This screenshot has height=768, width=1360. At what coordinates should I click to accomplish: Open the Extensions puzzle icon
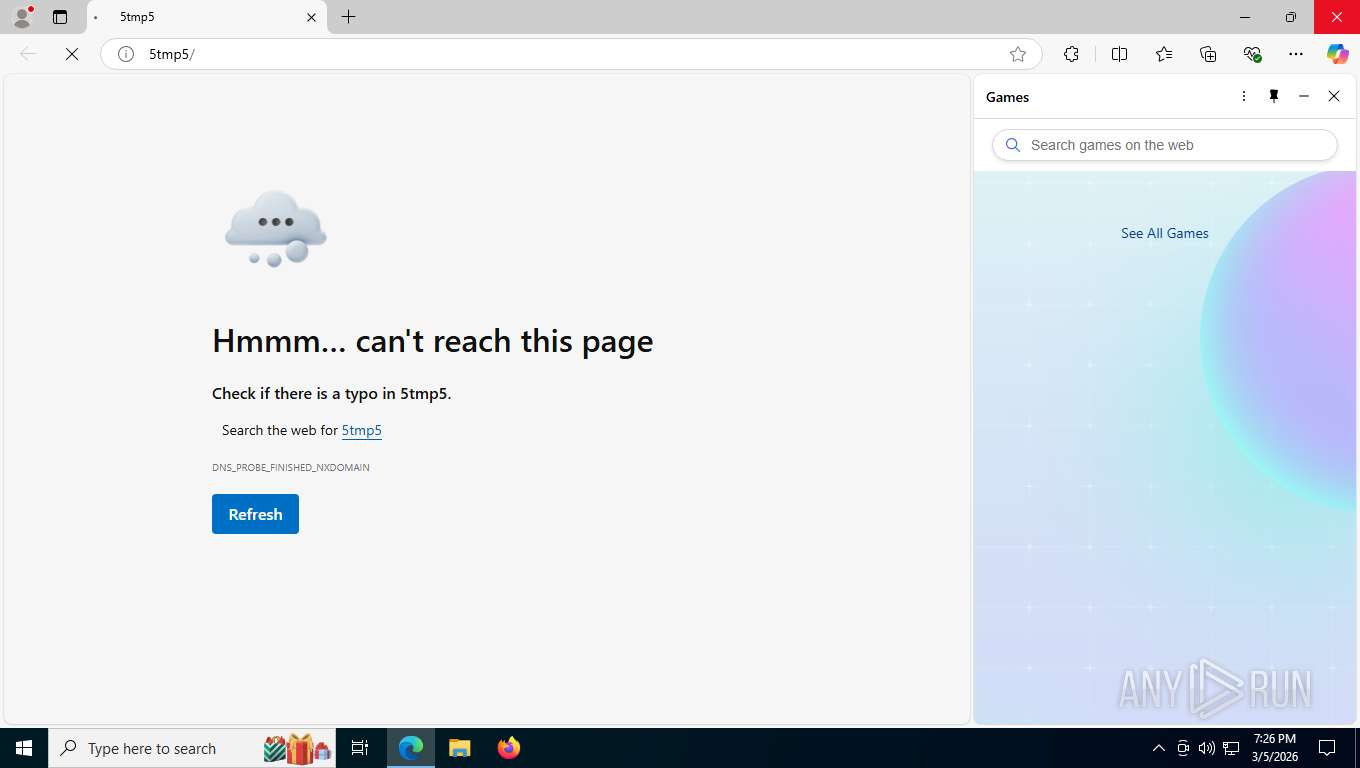(x=1072, y=54)
